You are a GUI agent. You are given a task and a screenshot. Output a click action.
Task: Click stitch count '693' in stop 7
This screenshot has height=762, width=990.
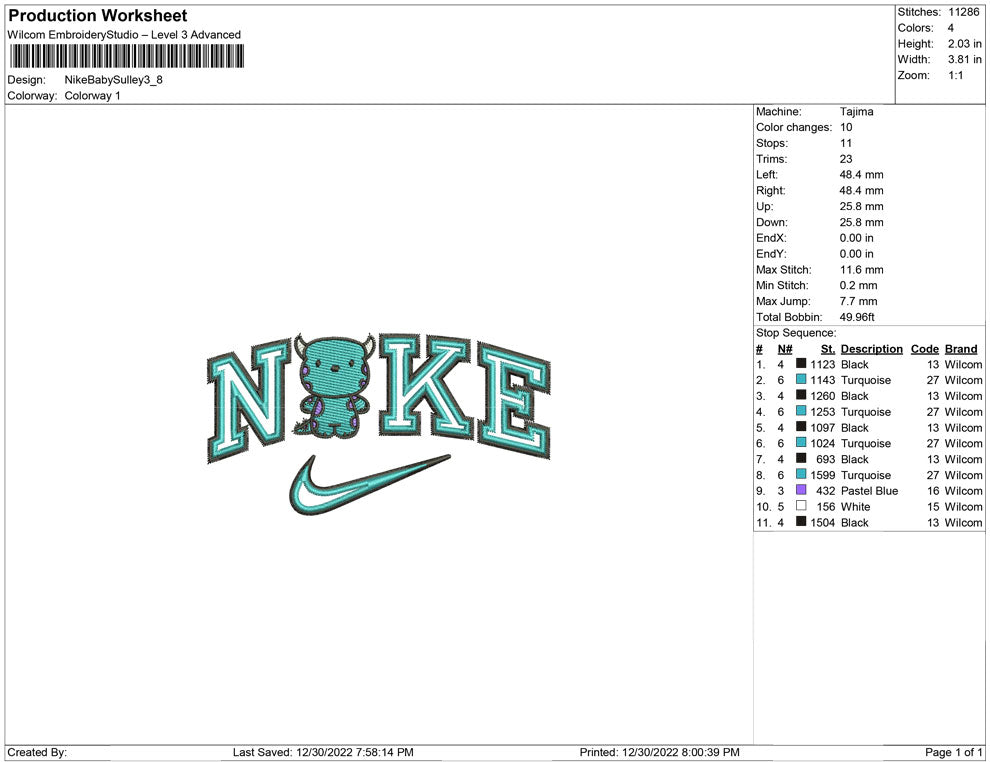pos(825,459)
